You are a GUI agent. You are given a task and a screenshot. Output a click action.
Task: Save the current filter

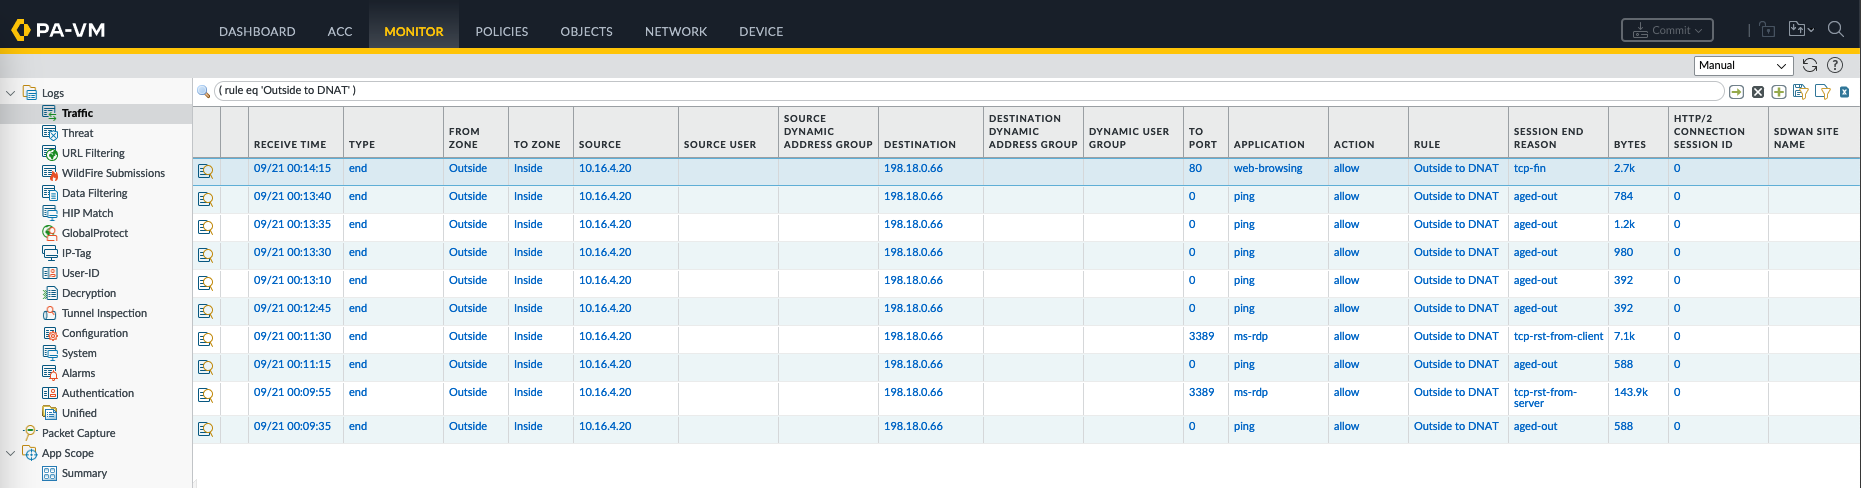[x=1800, y=92]
